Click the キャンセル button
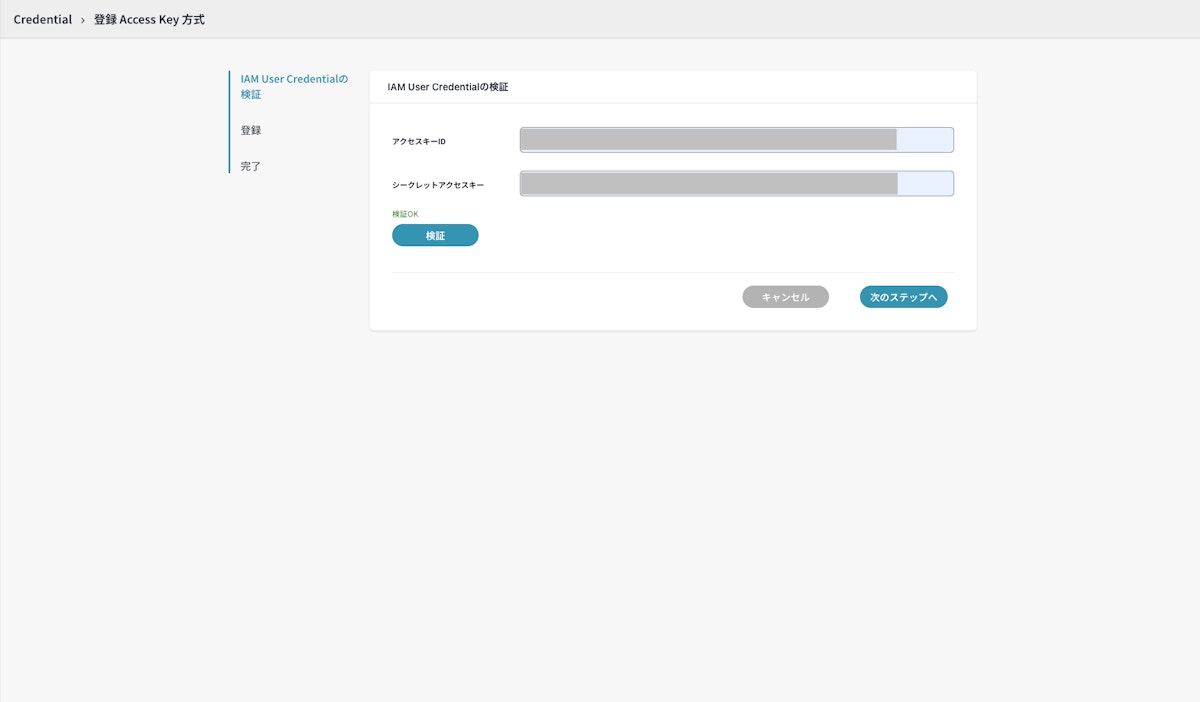This screenshot has height=702, width=1200. 785,297
